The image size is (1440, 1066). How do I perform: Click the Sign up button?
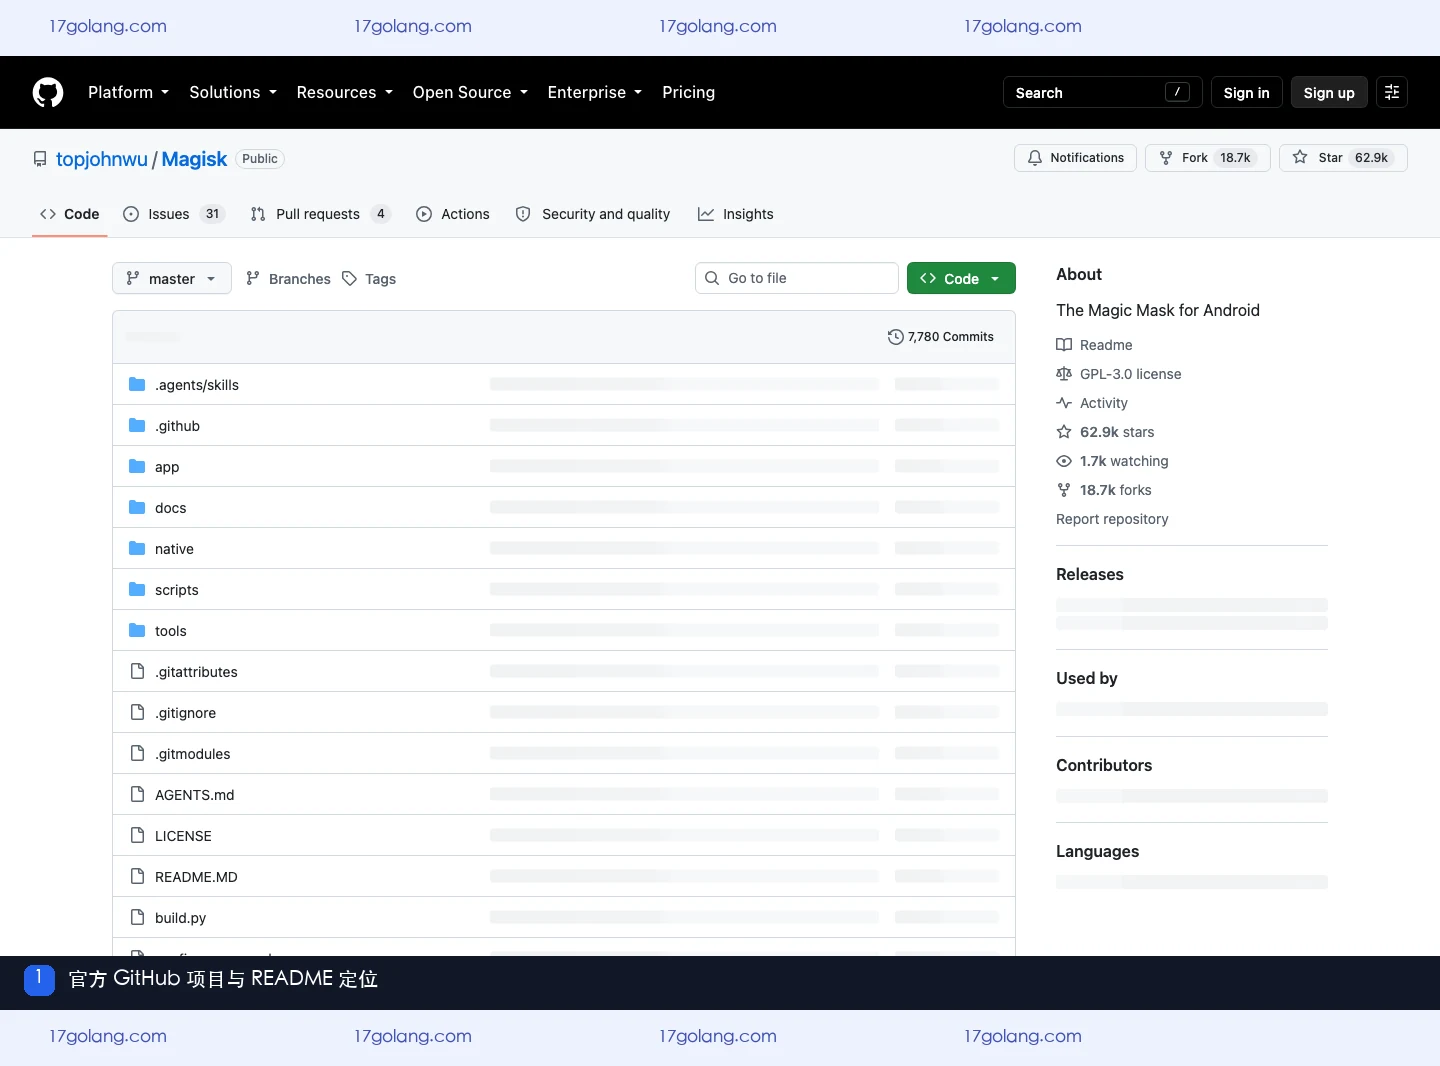pos(1329,92)
